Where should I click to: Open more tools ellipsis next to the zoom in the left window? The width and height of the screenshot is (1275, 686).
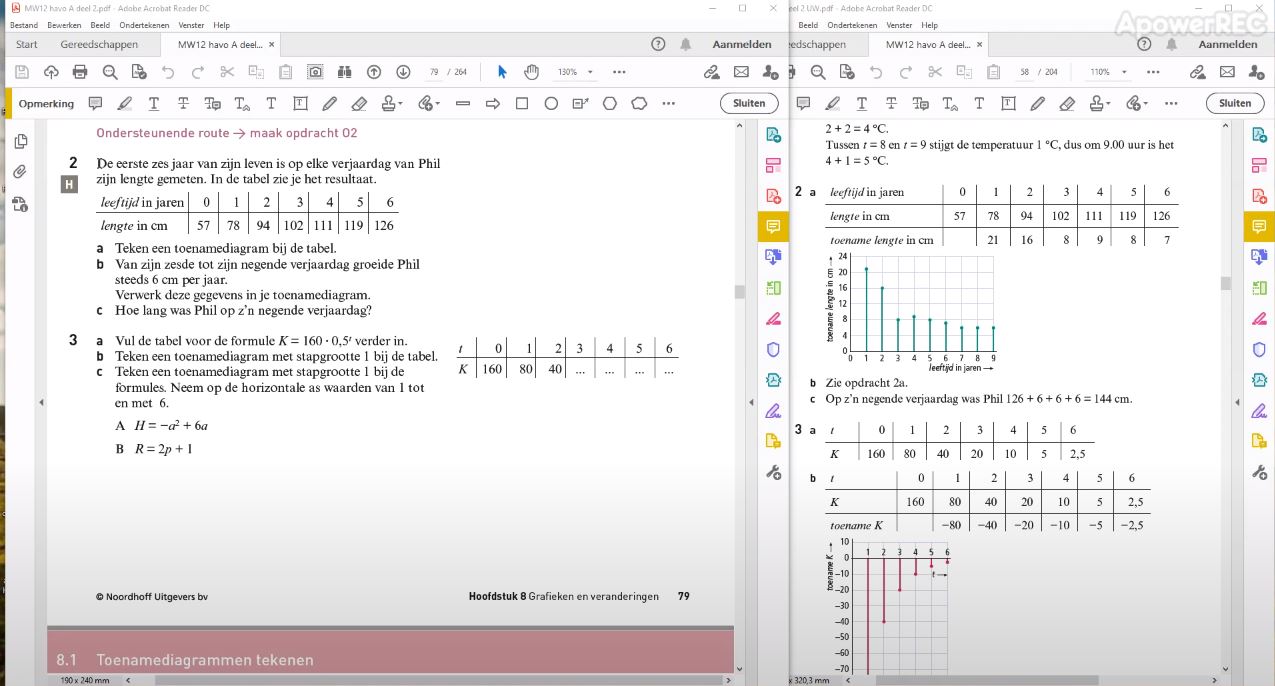619,72
